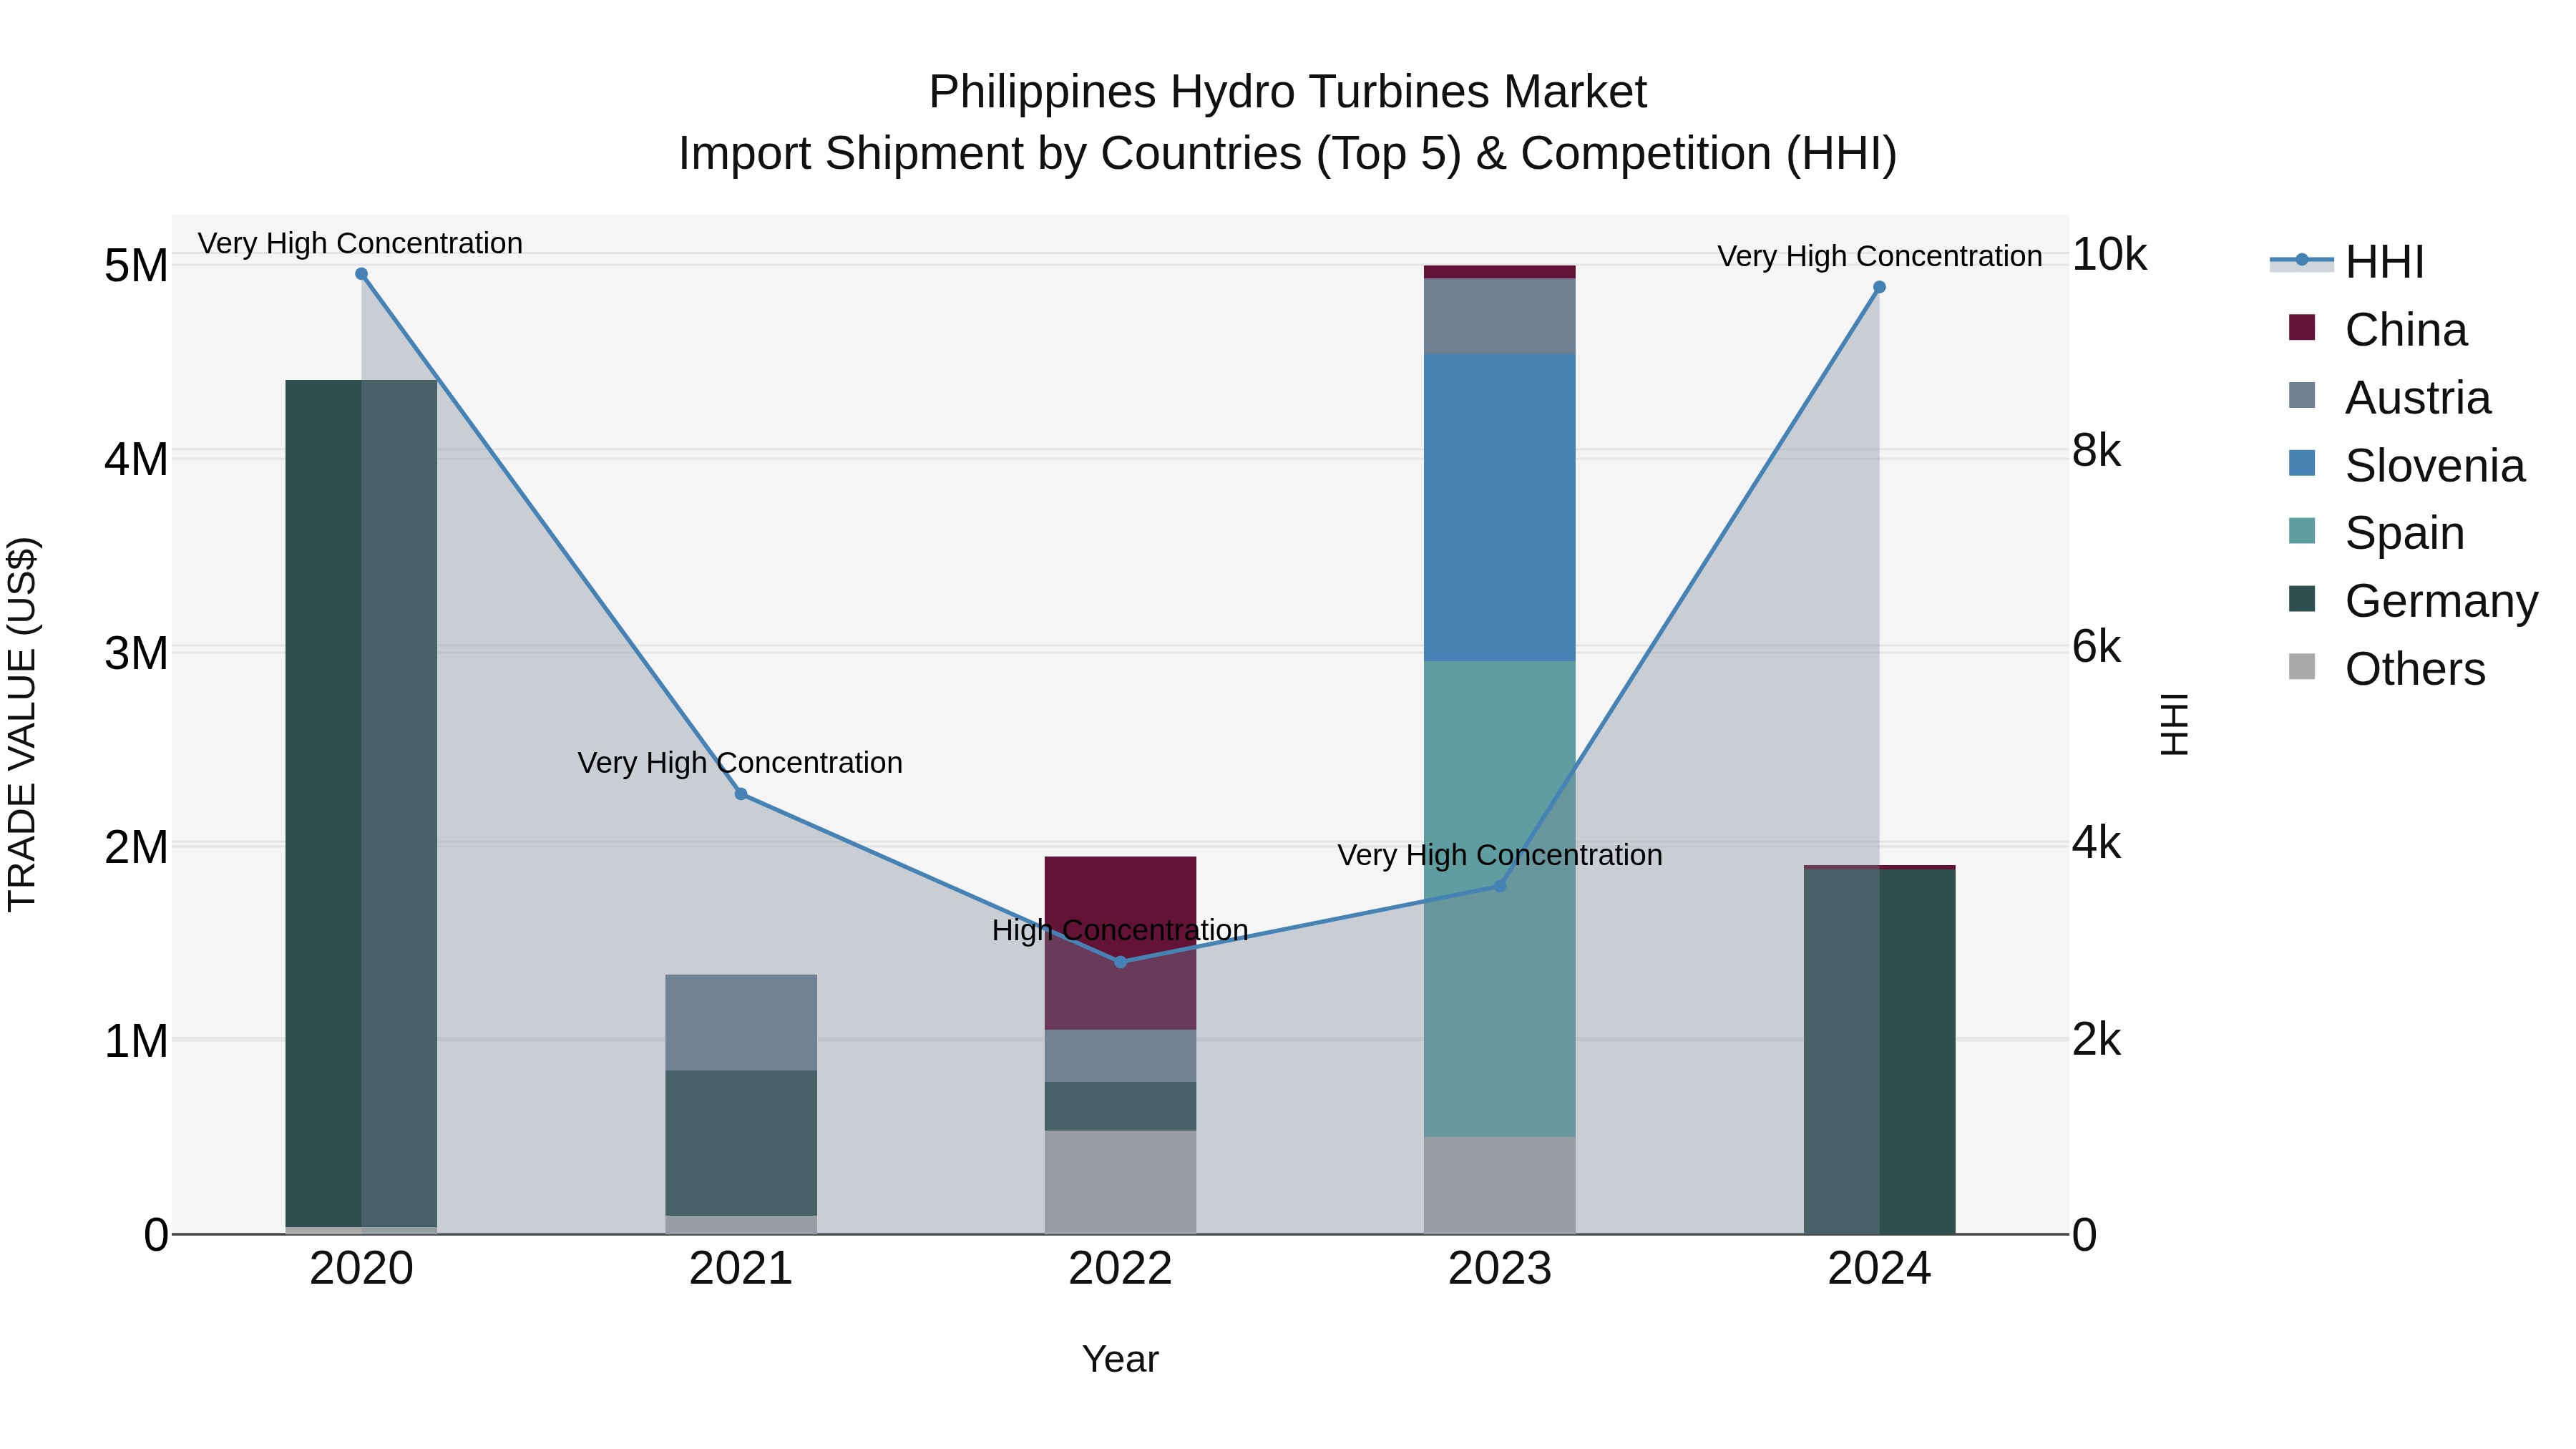Click the Spain teal legend swatch
This screenshot has height=1449, width=2576.
[x=2302, y=531]
